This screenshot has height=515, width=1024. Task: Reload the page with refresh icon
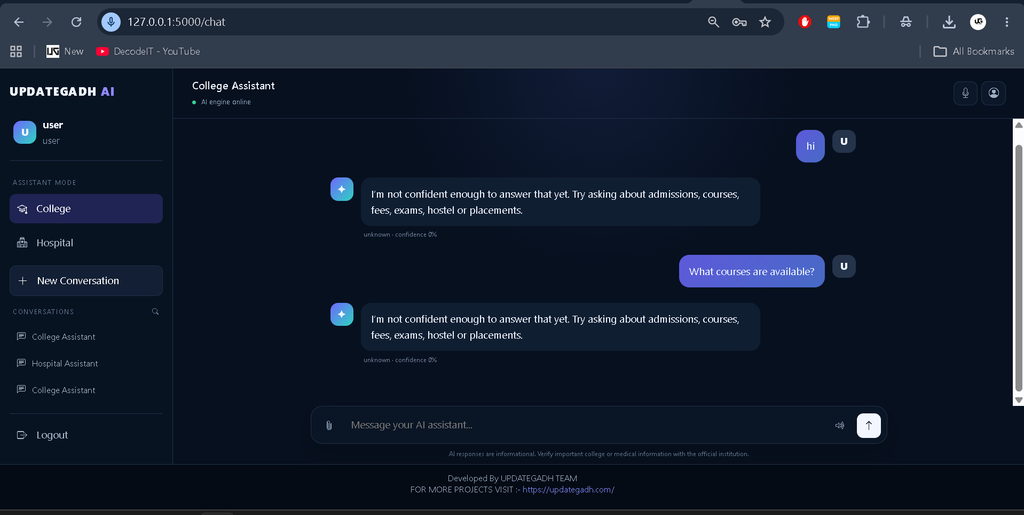click(76, 22)
